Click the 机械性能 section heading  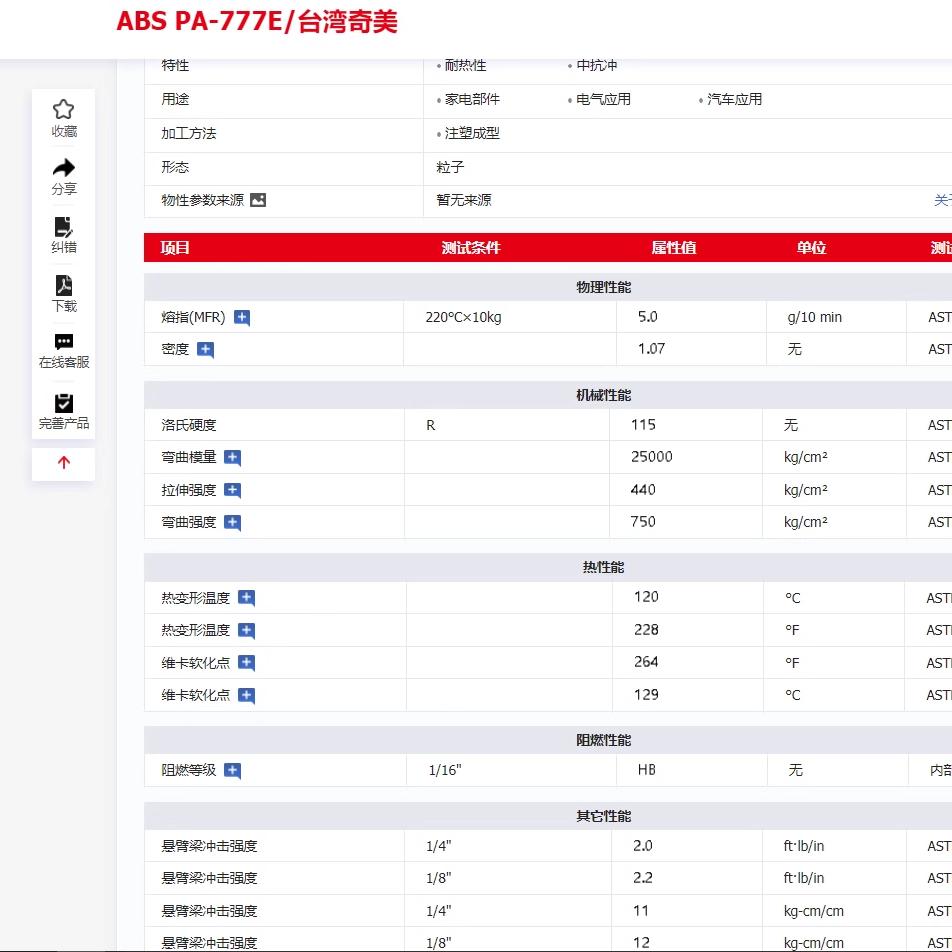coord(603,395)
